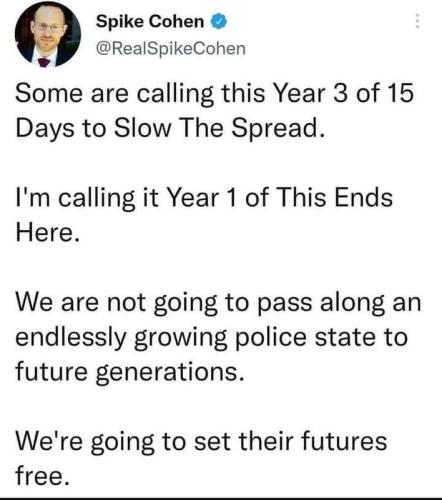Viewport: 442px width, 500px height.
Task: Click the blue verified checkmark badge
Action: coord(219,22)
